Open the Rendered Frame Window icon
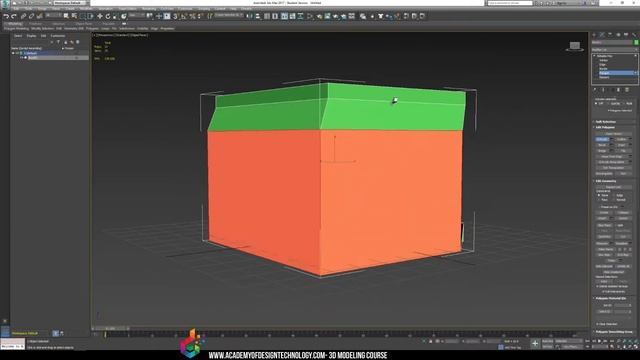Viewport: 640px width, 360px height. (x=328, y=16)
